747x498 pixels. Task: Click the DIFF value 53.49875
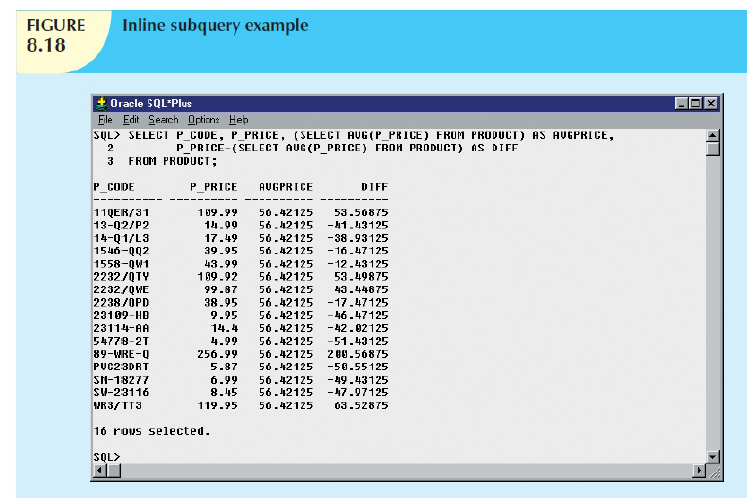click(x=361, y=276)
